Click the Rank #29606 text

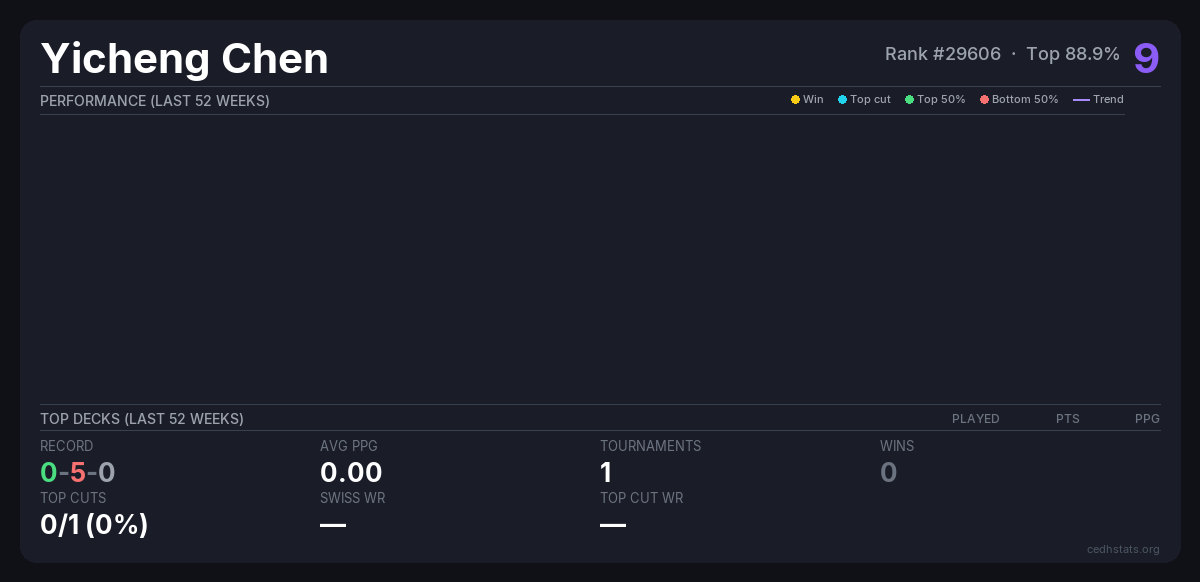[x=942, y=54]
